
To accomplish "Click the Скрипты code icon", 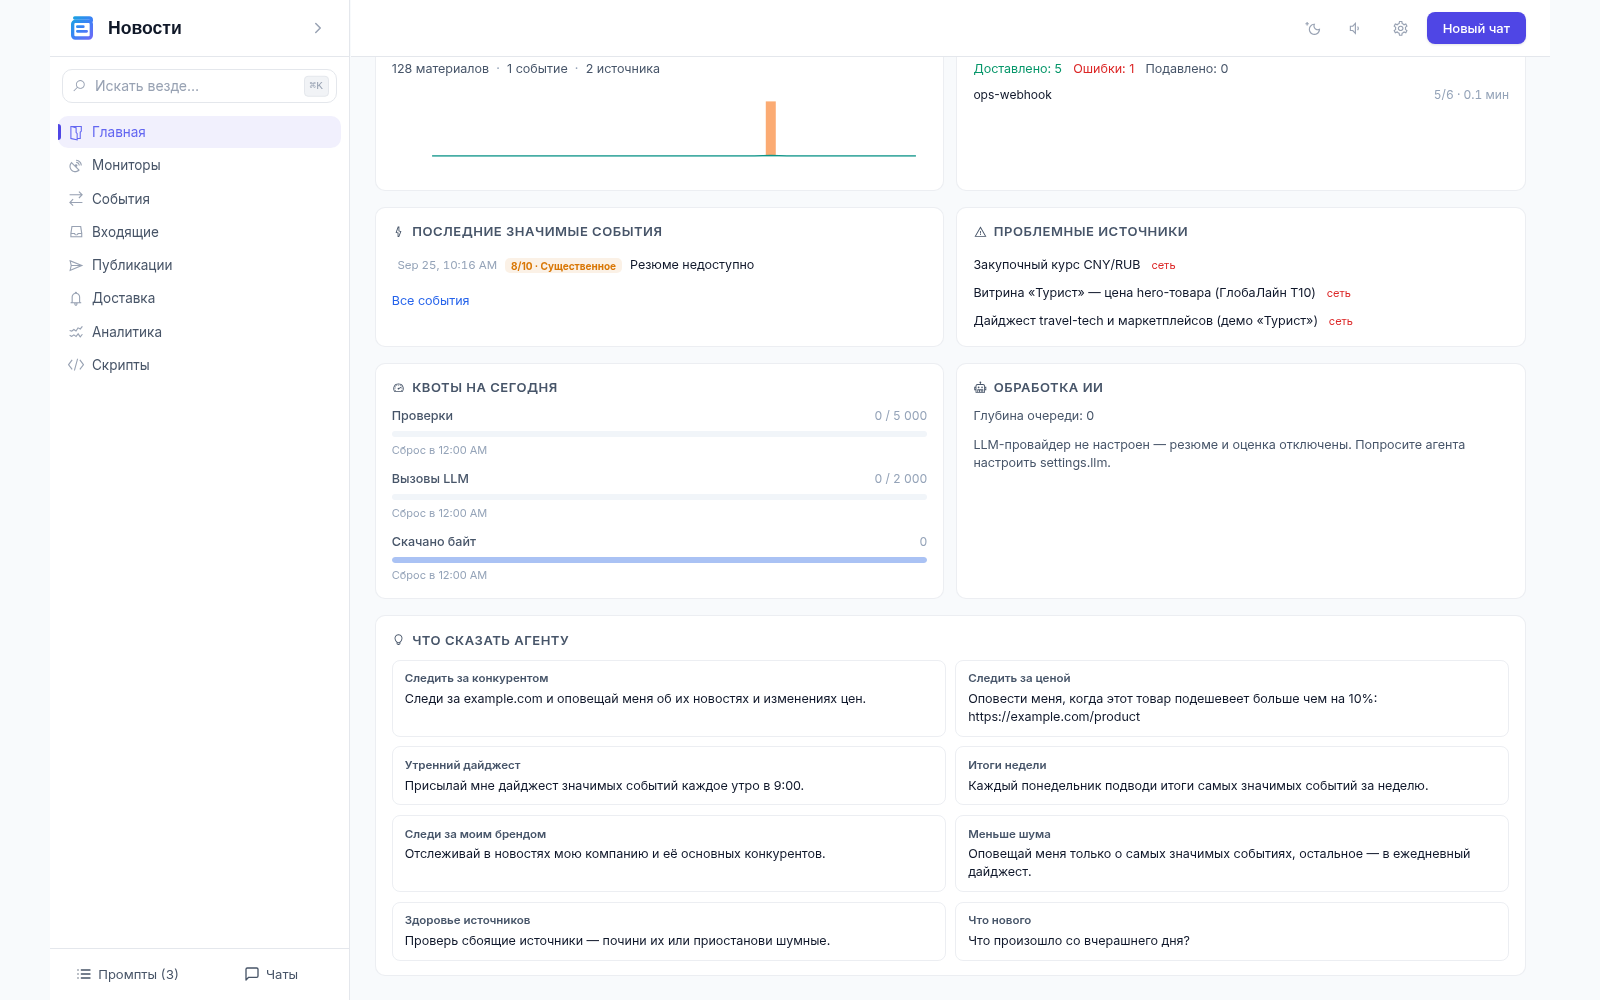I will 76,365.
